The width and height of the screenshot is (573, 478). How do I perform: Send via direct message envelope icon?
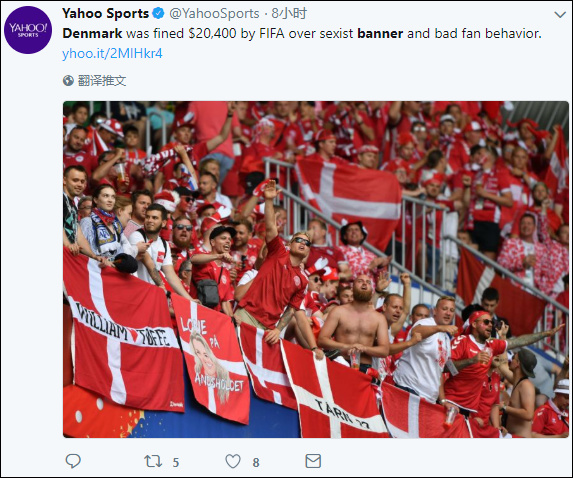tap(313, 461)
